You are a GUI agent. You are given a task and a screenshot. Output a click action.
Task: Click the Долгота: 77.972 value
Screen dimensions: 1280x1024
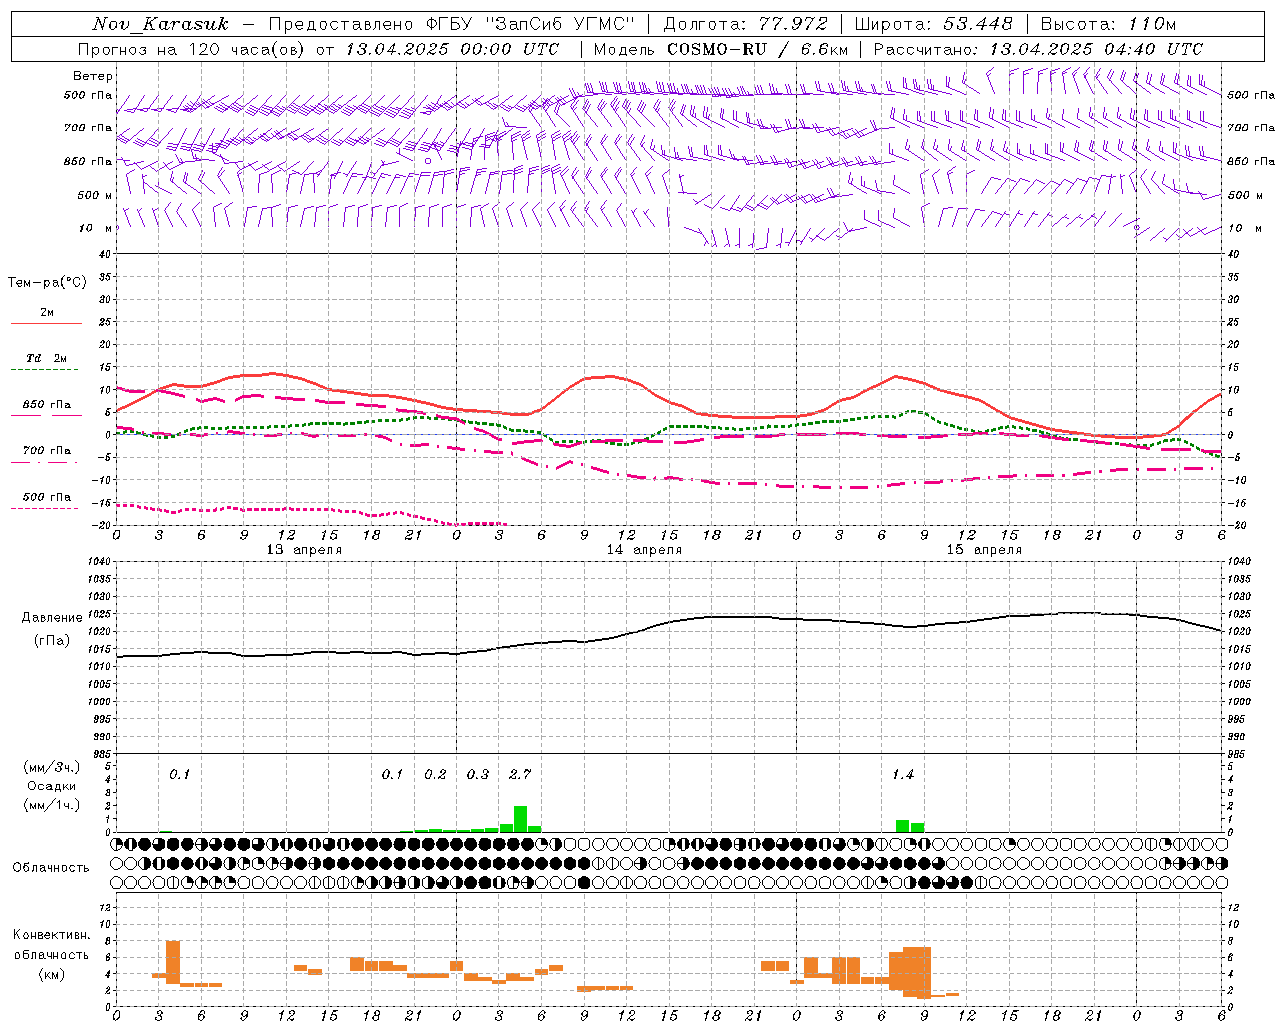tap(745, 24)
